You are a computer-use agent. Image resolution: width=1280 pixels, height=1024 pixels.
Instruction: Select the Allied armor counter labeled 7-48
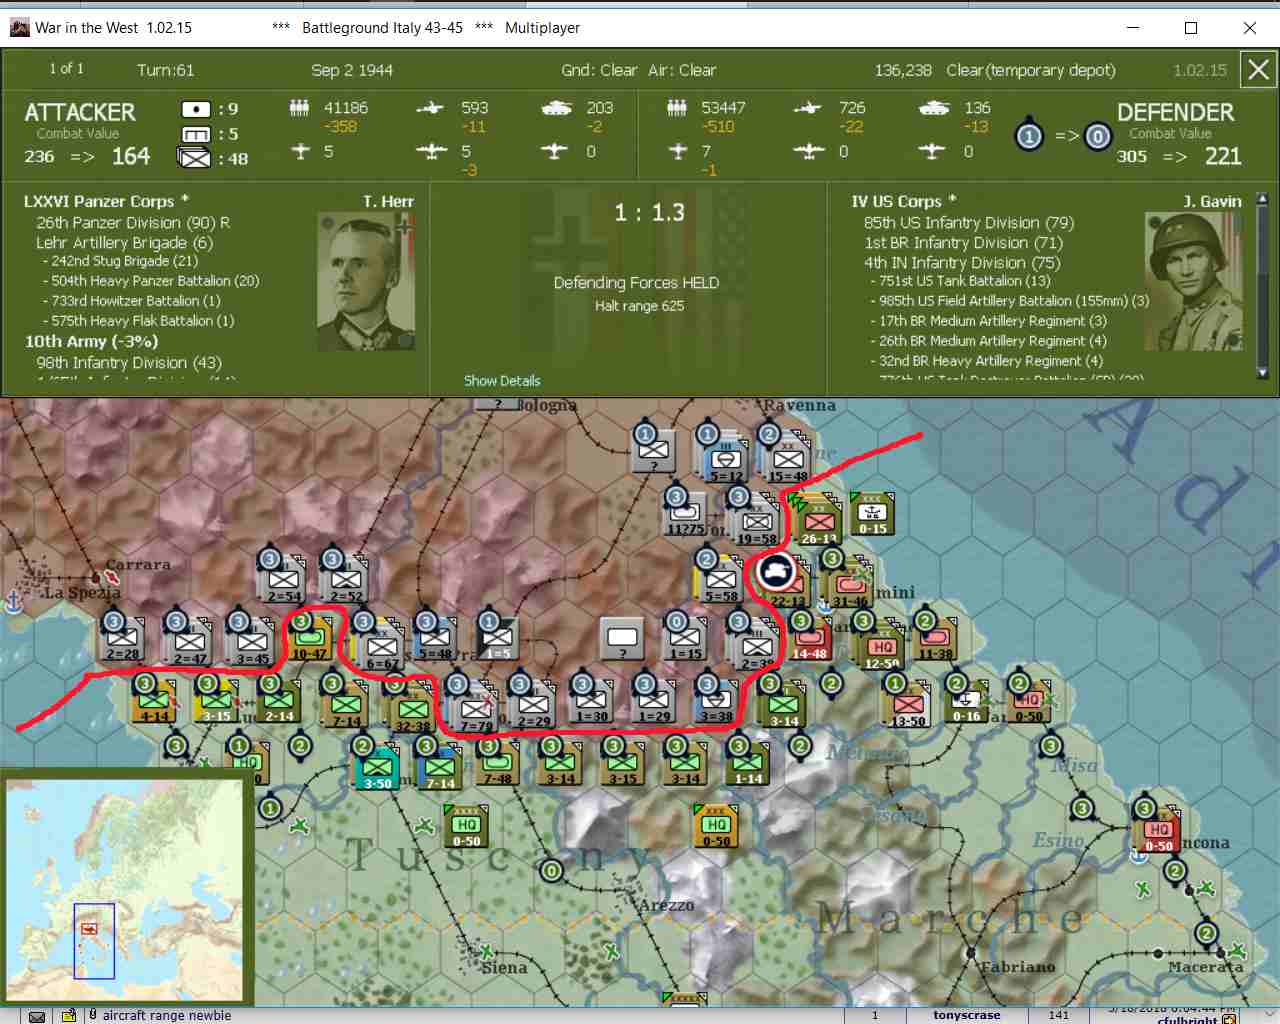pyautogui.click(x=497, y=763)
